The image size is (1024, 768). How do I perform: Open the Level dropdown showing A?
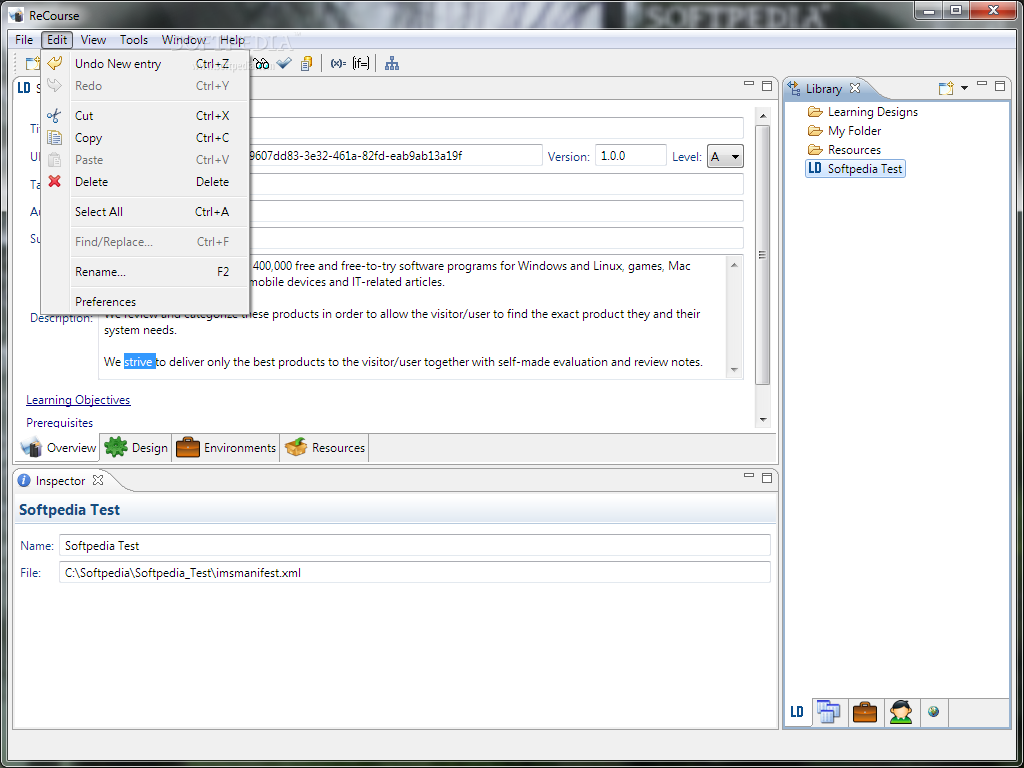coord(725,156)
